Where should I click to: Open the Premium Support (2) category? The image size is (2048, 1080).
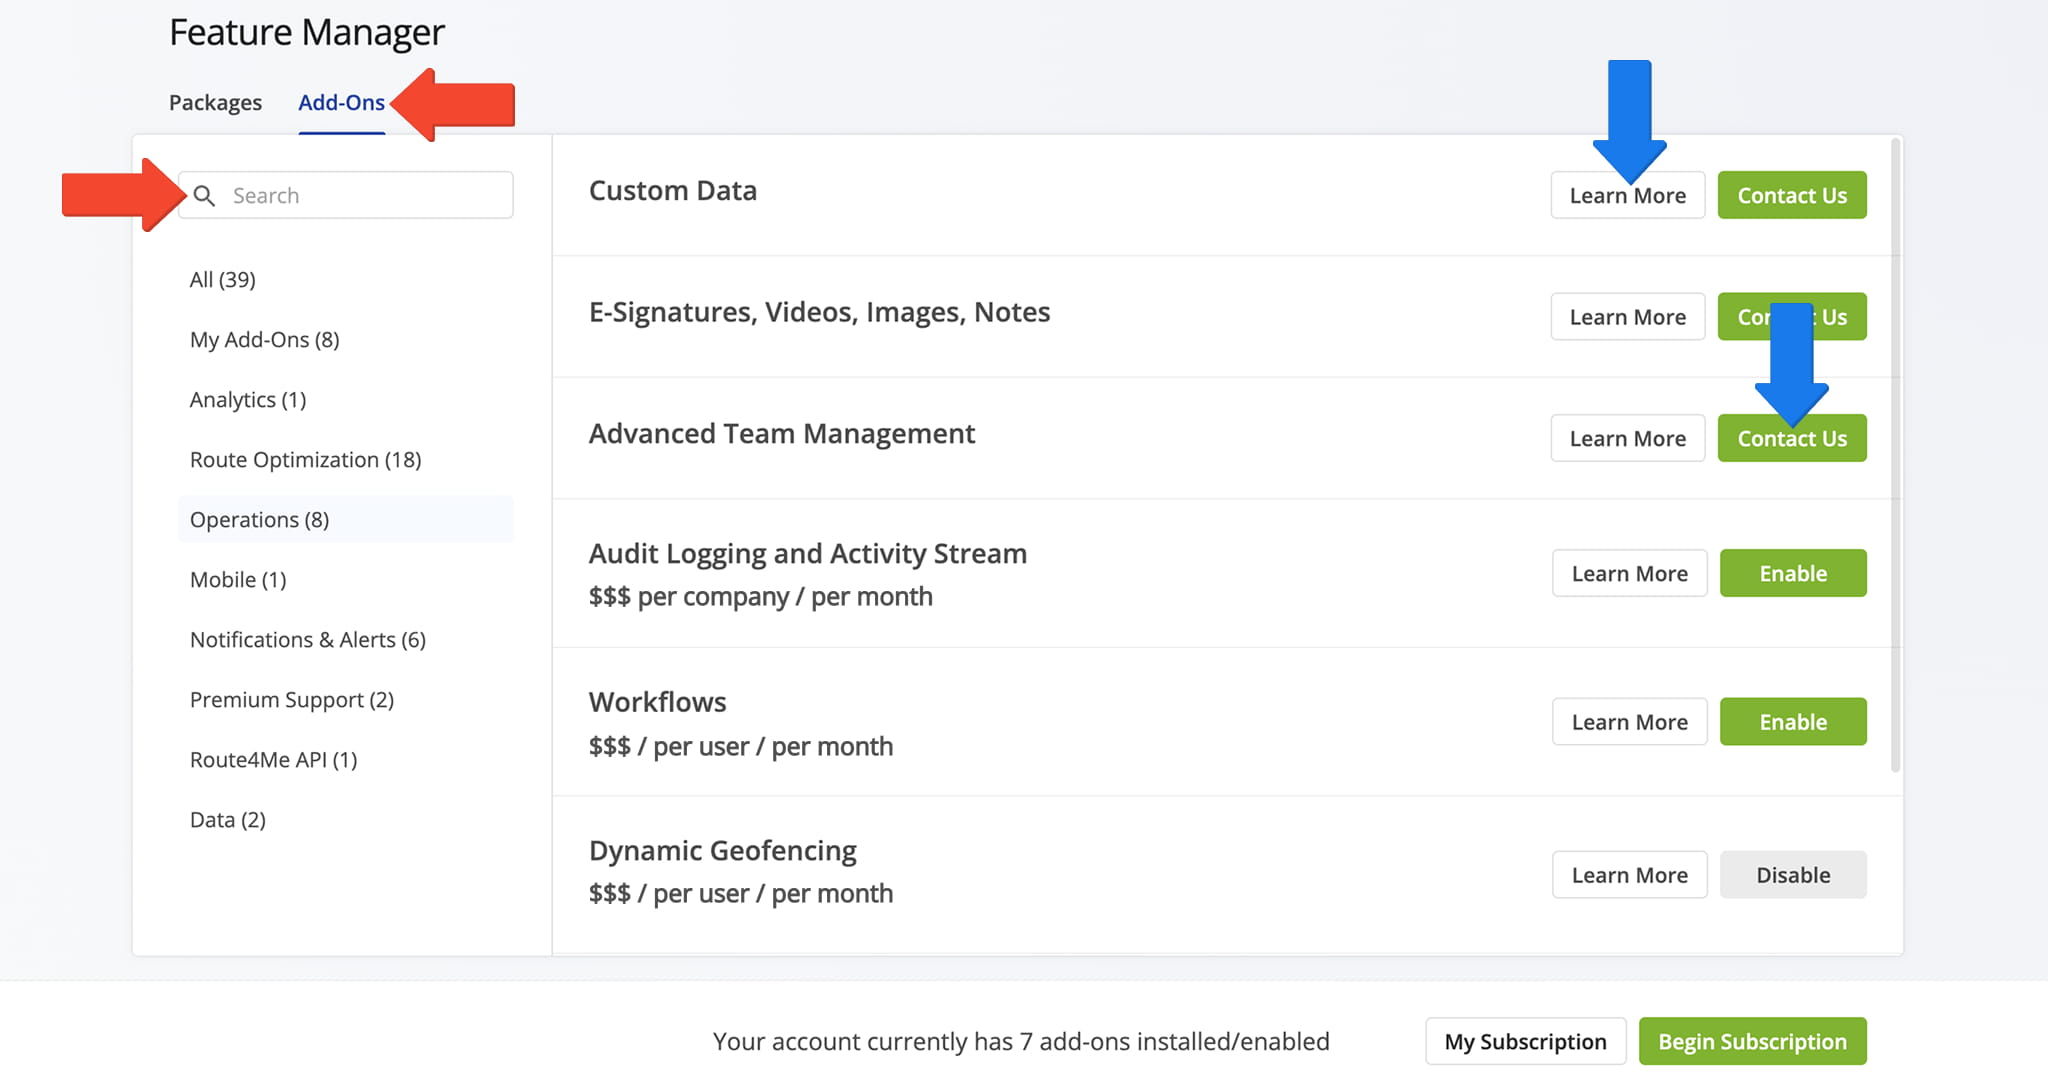click(x=292, y=700)
